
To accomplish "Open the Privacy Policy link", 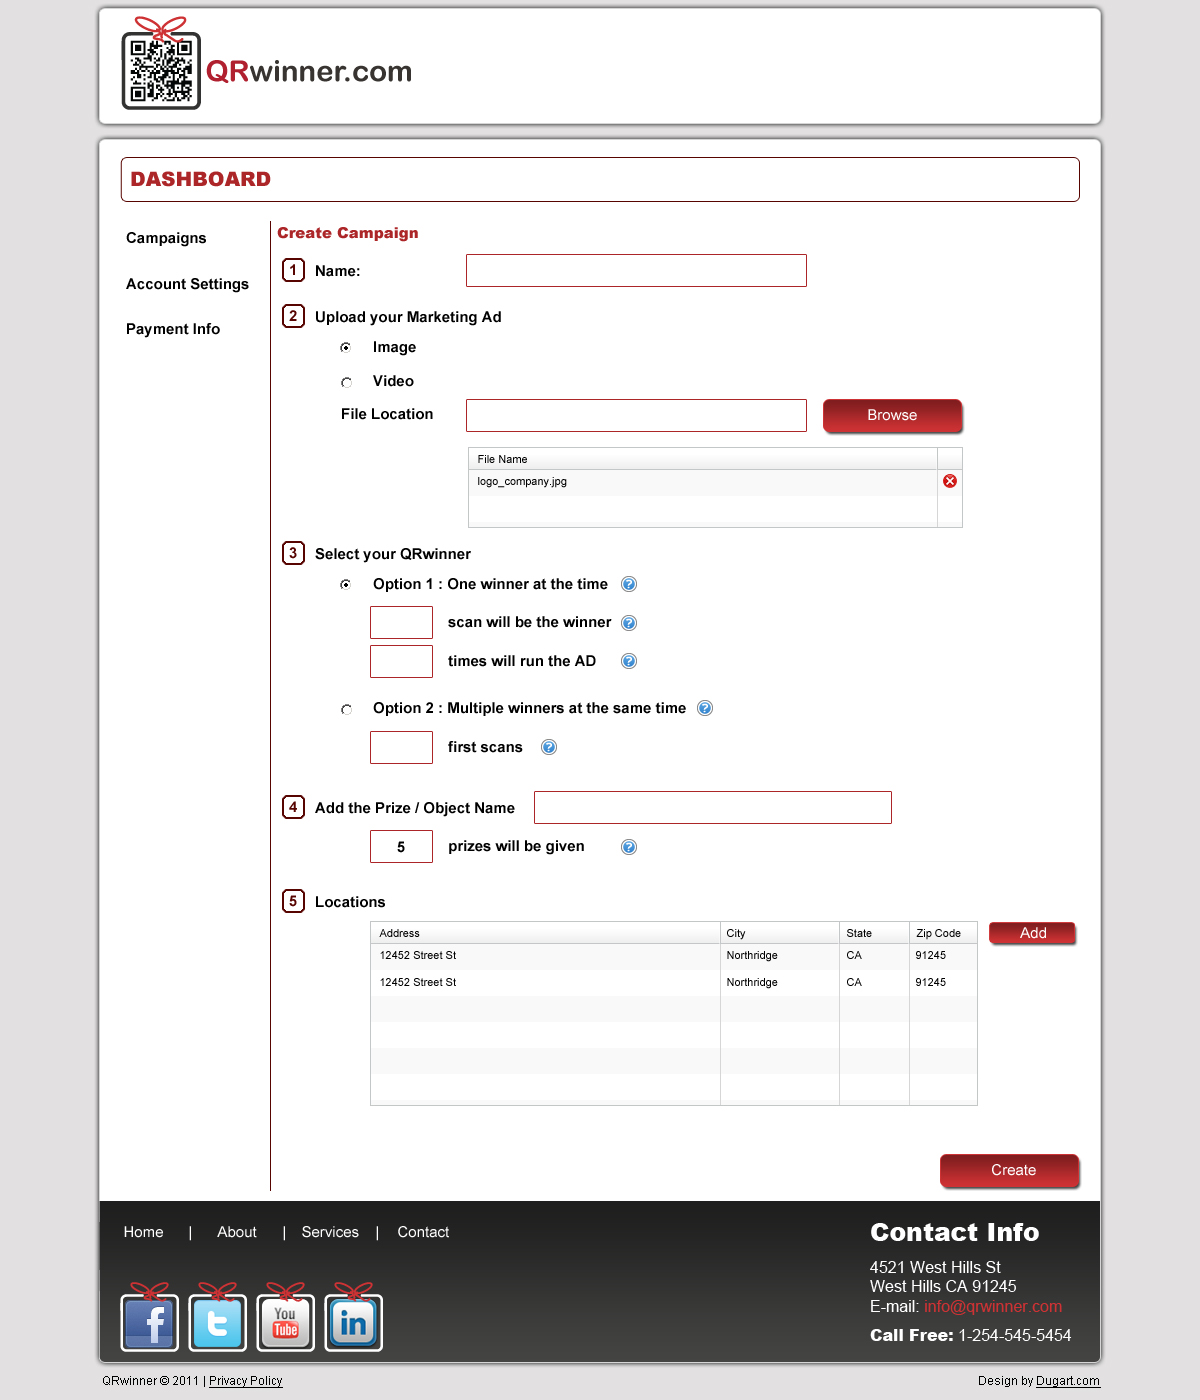I will tap(246, 1381).
